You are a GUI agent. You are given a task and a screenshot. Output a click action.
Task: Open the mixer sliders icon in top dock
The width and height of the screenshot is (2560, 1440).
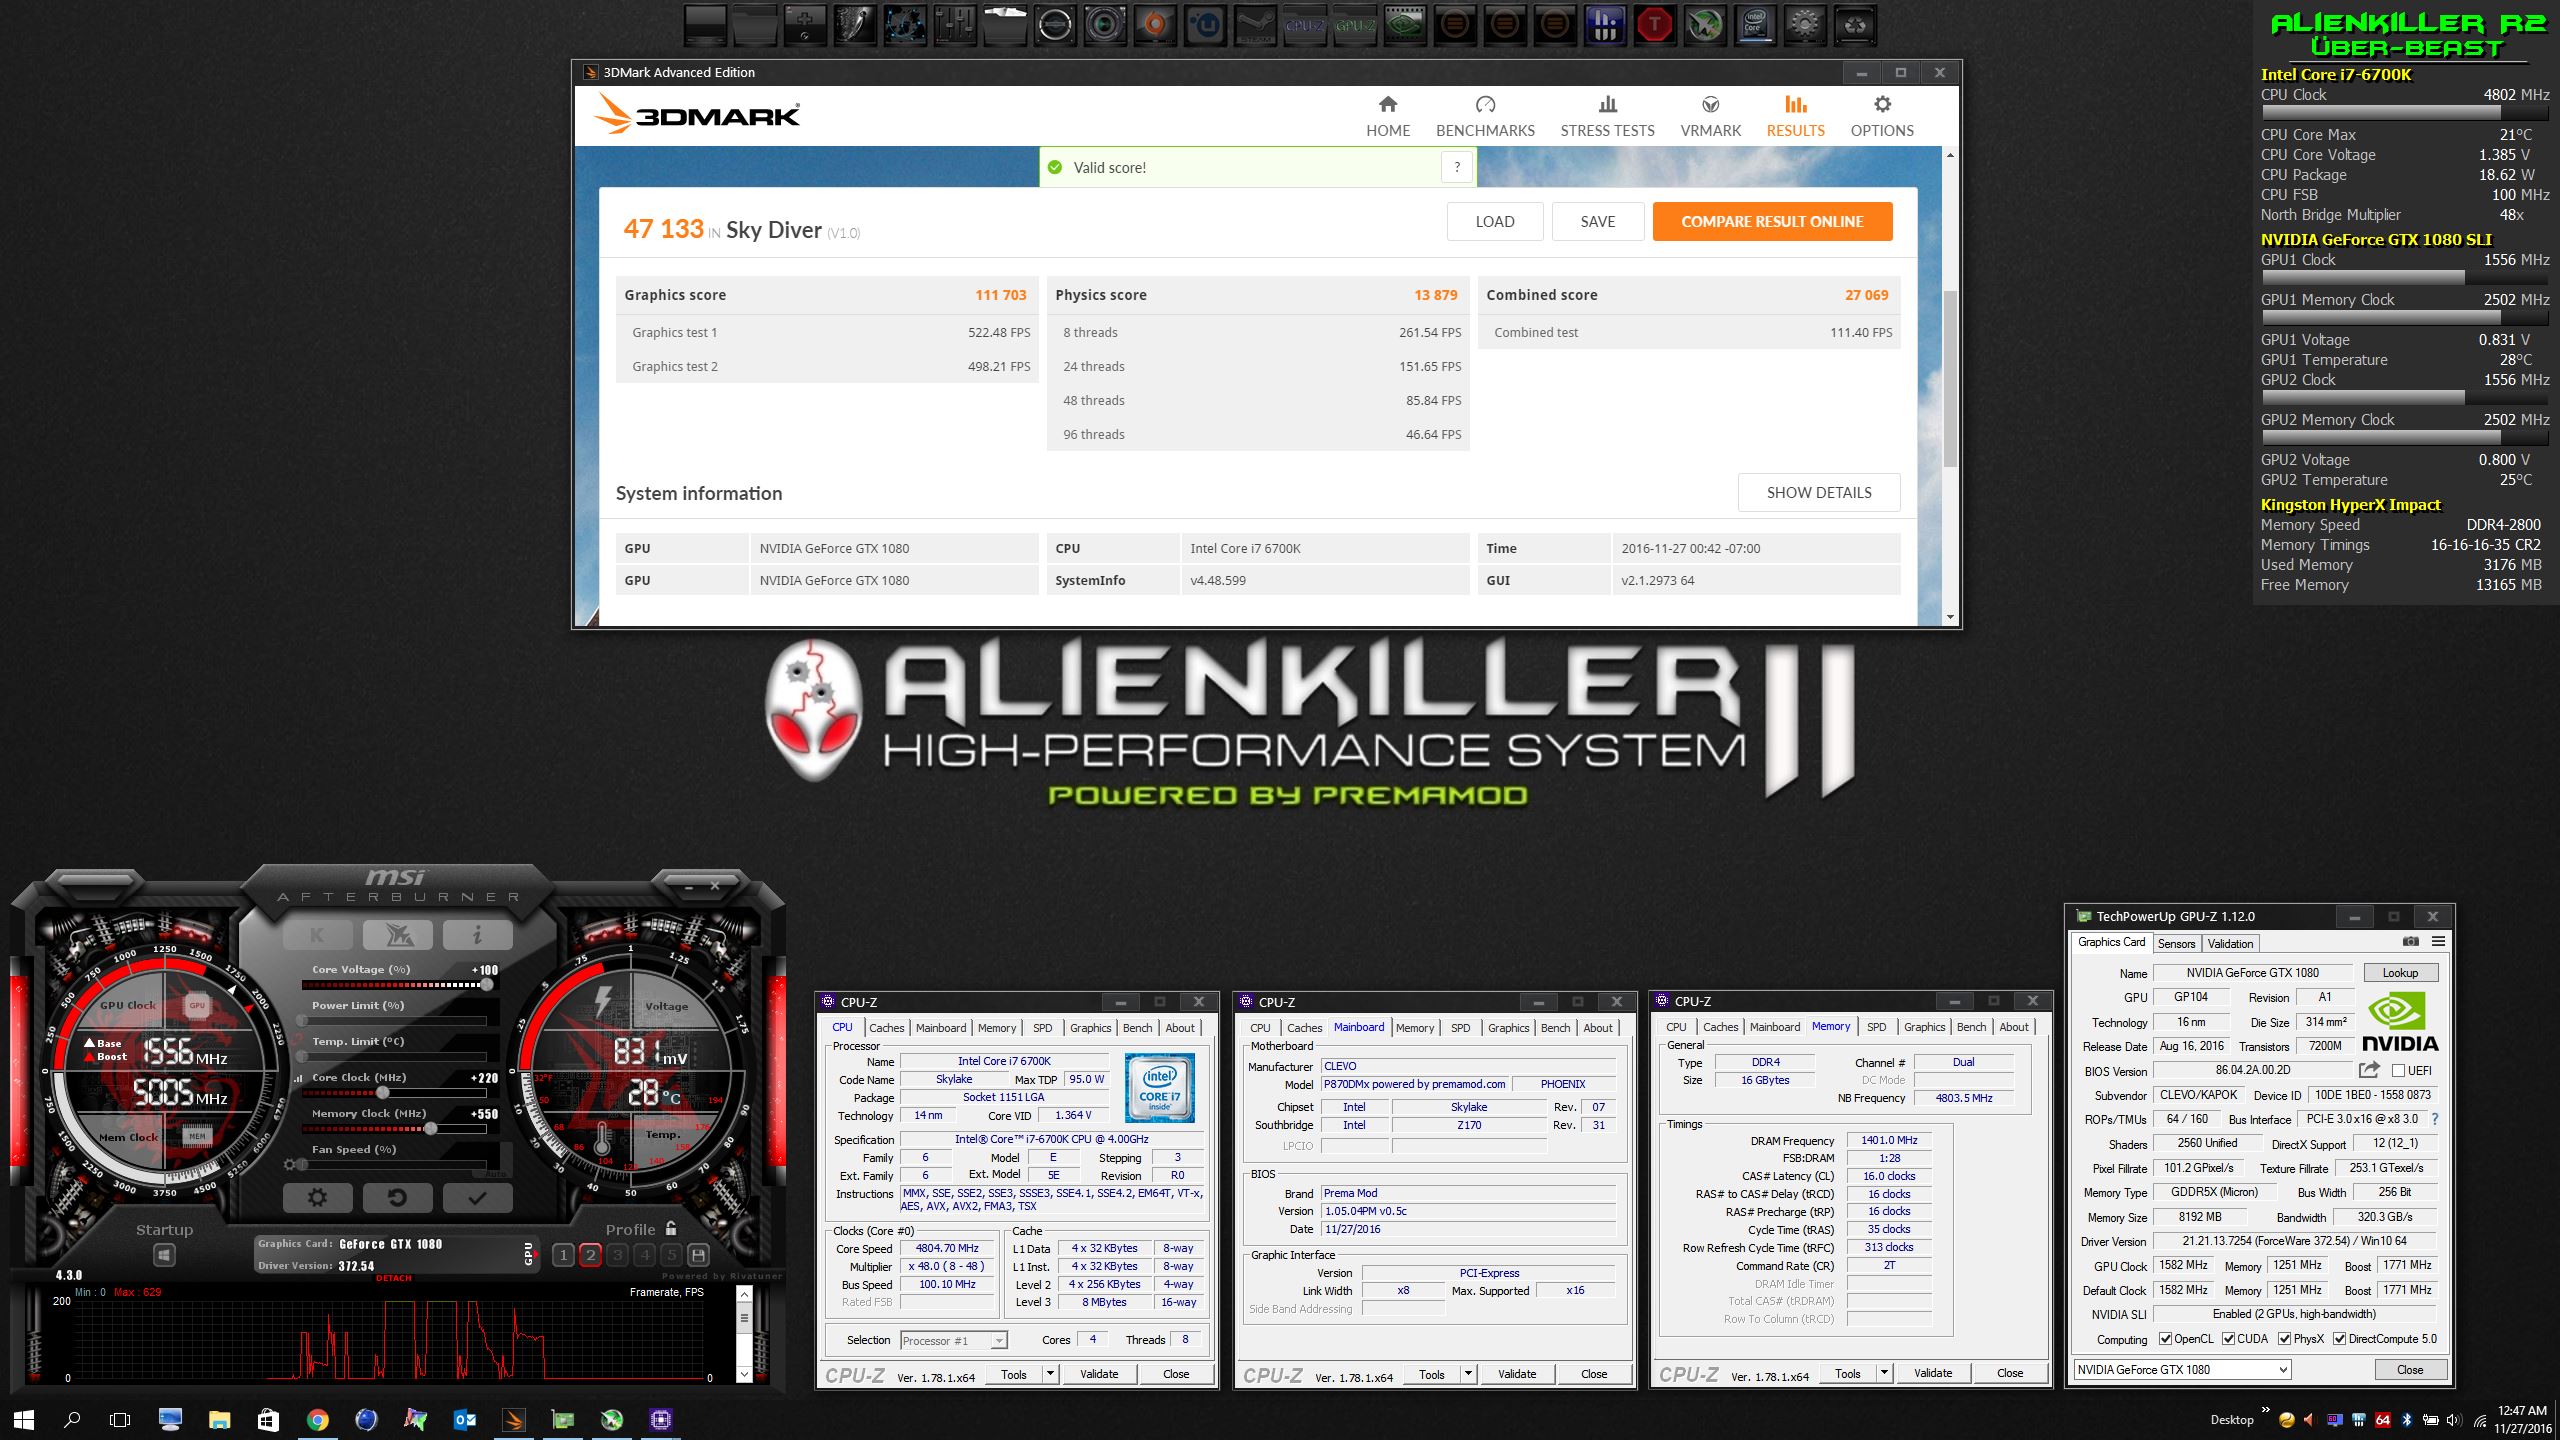point(955,25)
